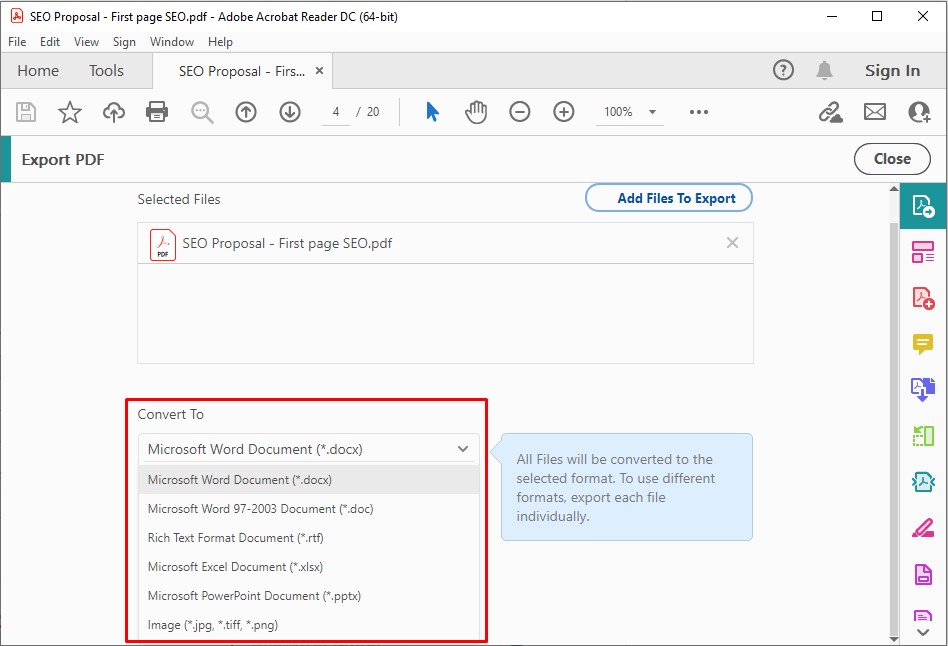Select the Hand tool

pyautogui.click(x=476, y=112)
